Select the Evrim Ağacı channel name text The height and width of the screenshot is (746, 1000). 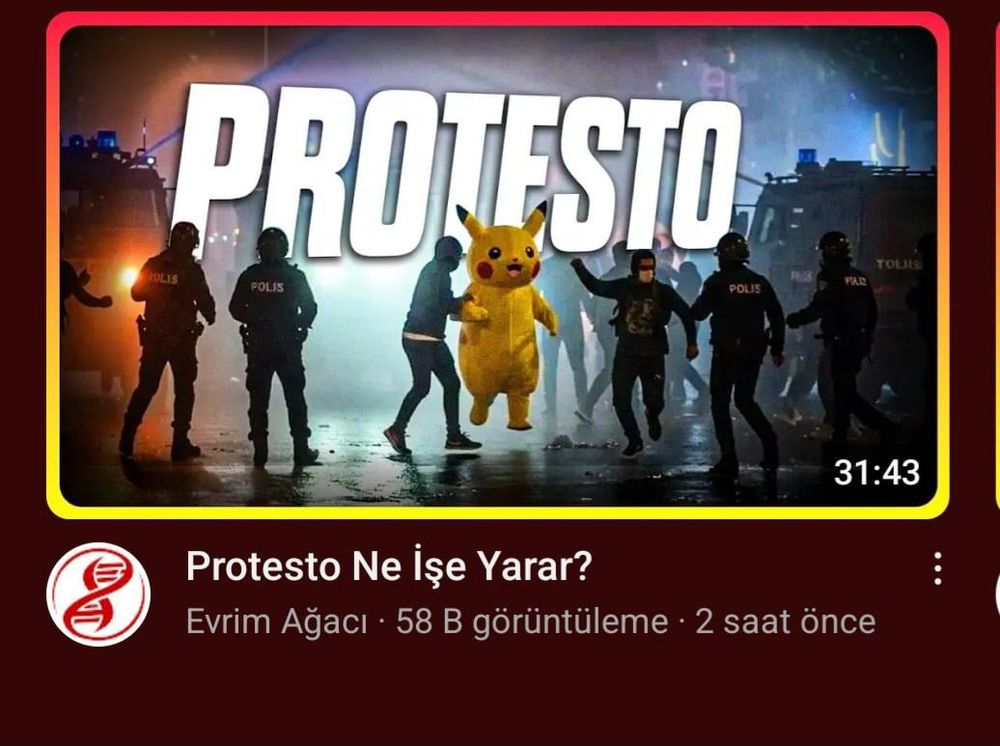(x=277, y=622)
